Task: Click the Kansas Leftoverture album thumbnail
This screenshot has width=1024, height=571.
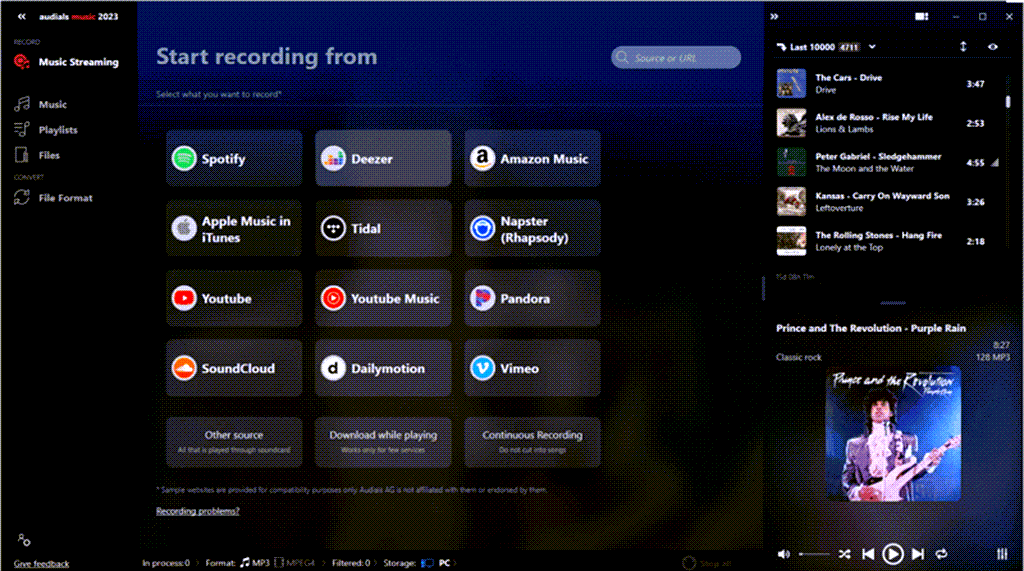Action: click(x=791, y=202)
